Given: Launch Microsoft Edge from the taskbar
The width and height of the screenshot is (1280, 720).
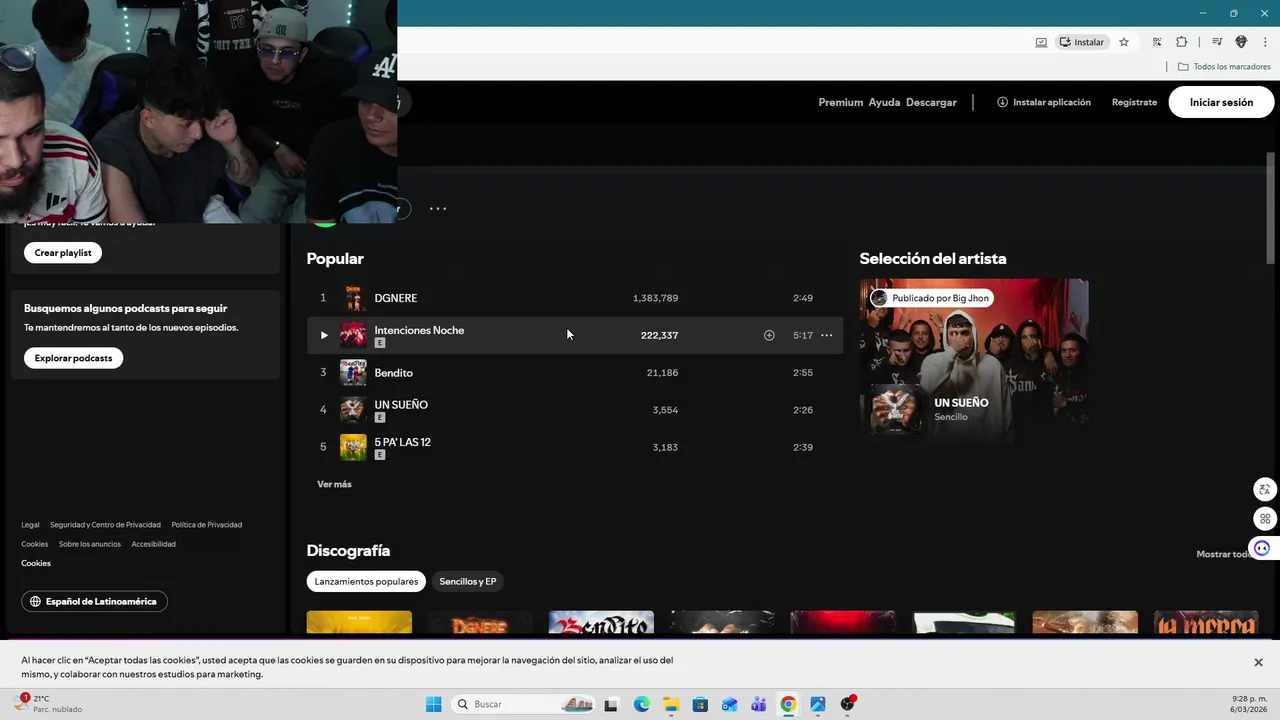Looking at the screenshot, I should coord(641,704).
